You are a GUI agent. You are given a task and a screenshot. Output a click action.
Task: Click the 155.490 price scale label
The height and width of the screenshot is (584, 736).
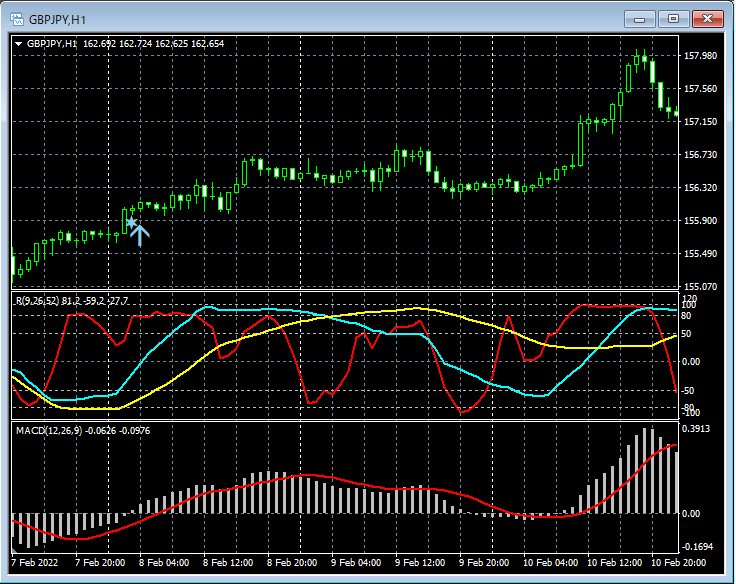700,254
